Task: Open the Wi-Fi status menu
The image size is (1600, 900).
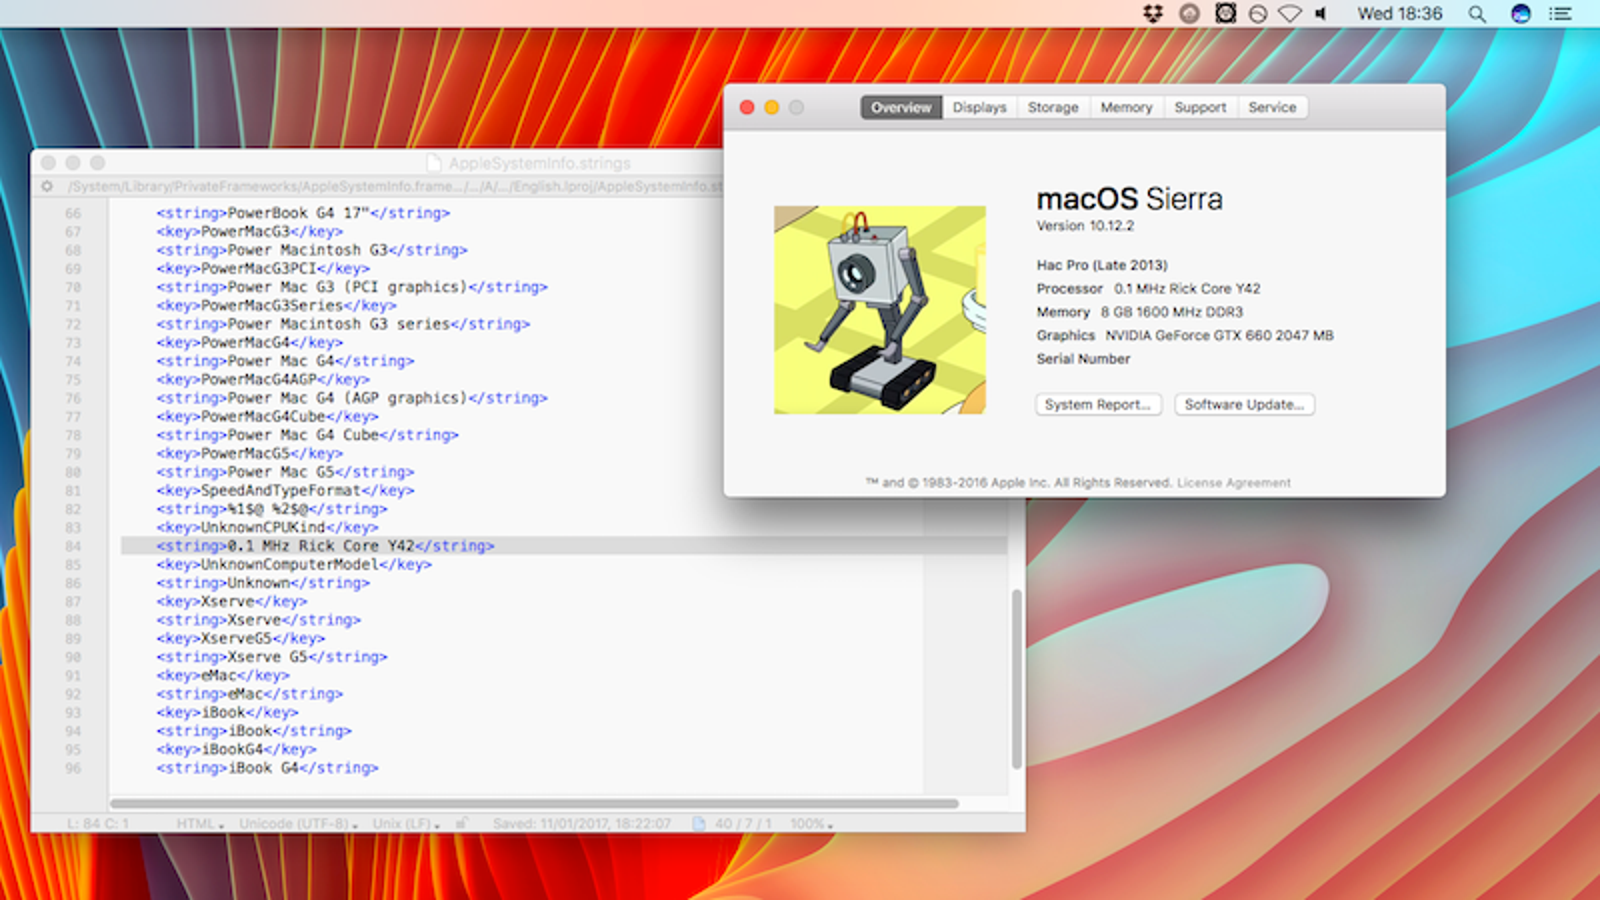Action: [x=1290, y=14]
